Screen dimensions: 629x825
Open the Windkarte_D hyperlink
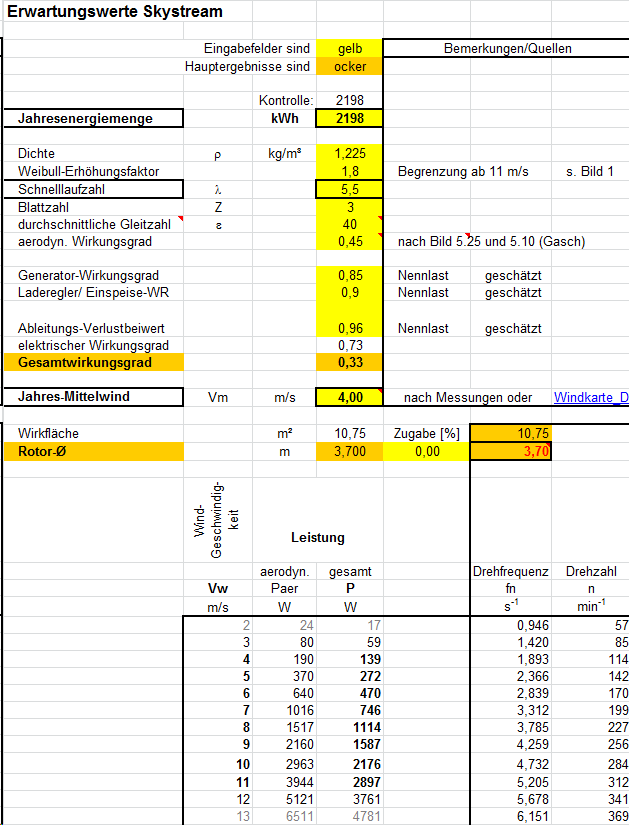coord(590,397)
